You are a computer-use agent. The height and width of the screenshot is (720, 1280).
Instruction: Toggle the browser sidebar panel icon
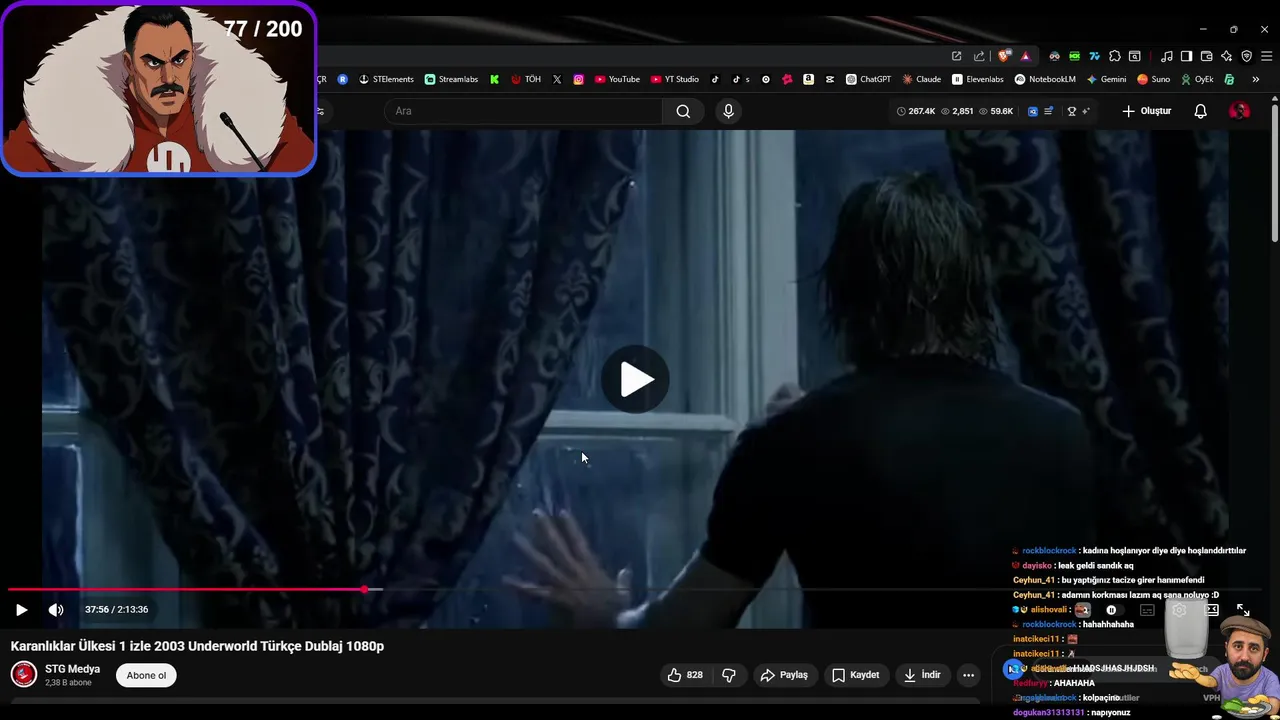click(x=1187, y=56)
